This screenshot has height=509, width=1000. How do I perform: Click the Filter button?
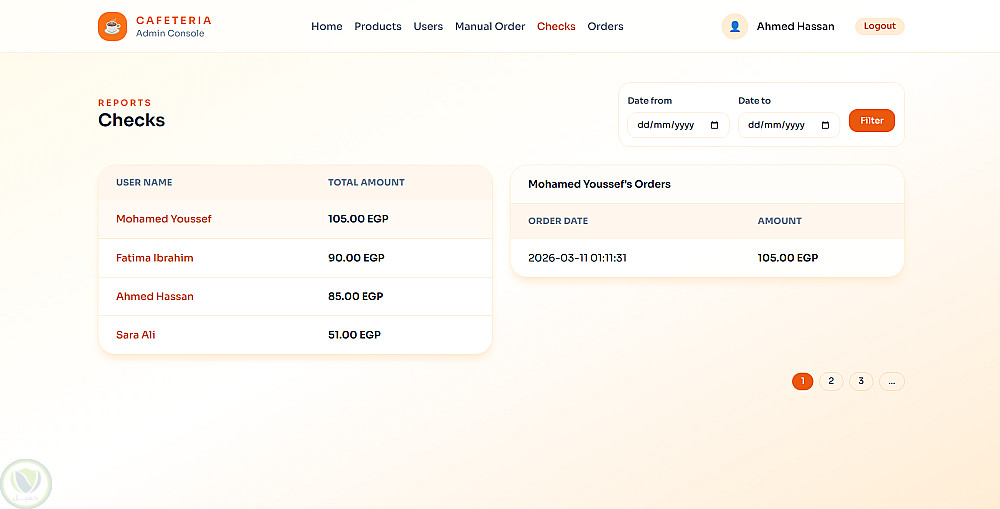pyautogui.click(x=872, y=121)
